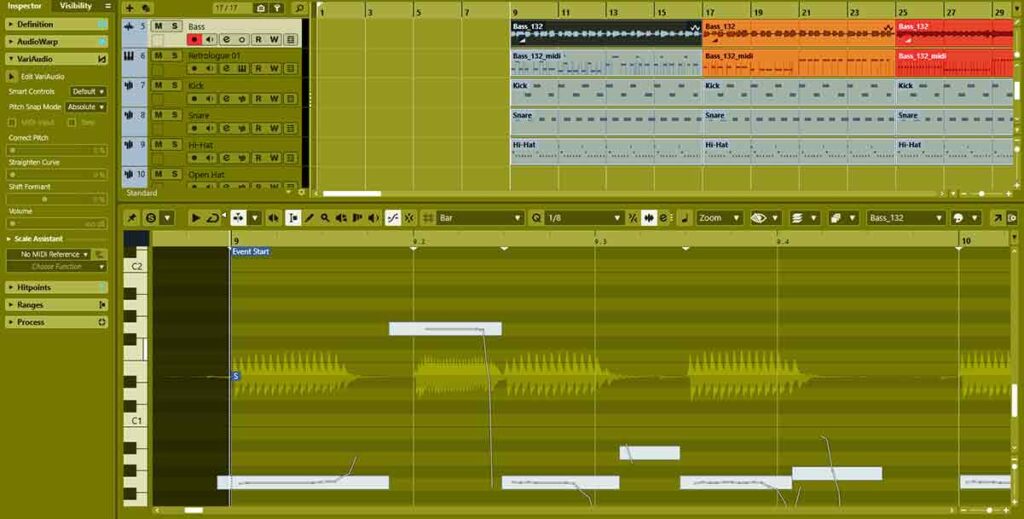Screen dimensions: 1024x519
Task: Open track list settings gear
Action: click(x=301, y=193)
